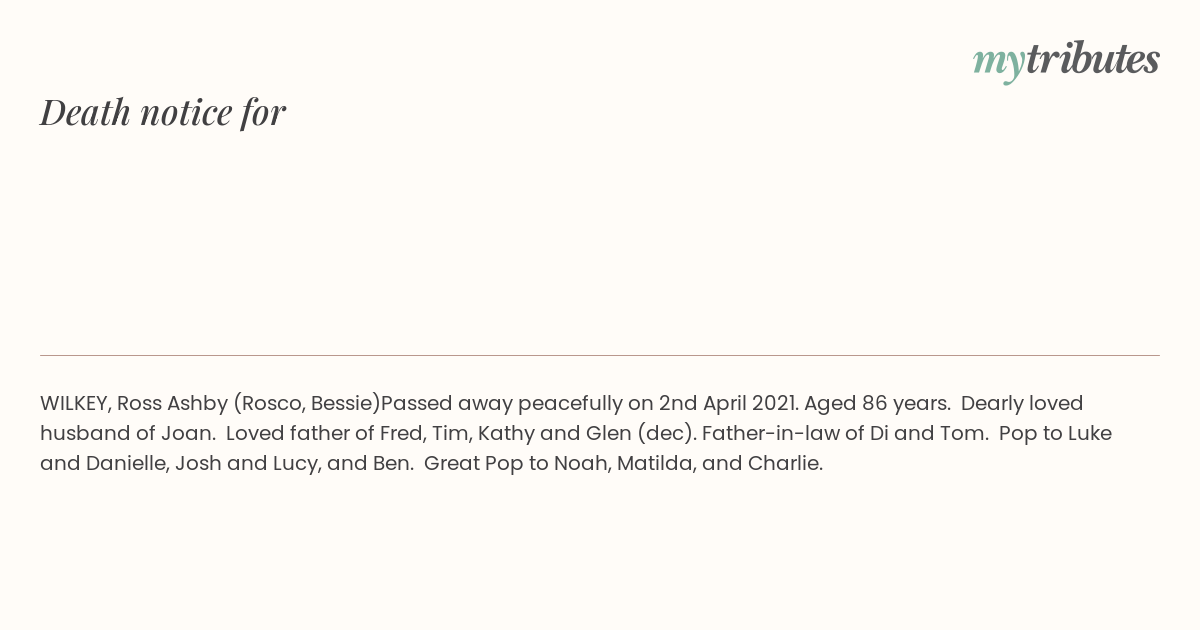Click the "tributes" word in the logo
This screenshot has width=1200, height=630.
point(1092,59)
